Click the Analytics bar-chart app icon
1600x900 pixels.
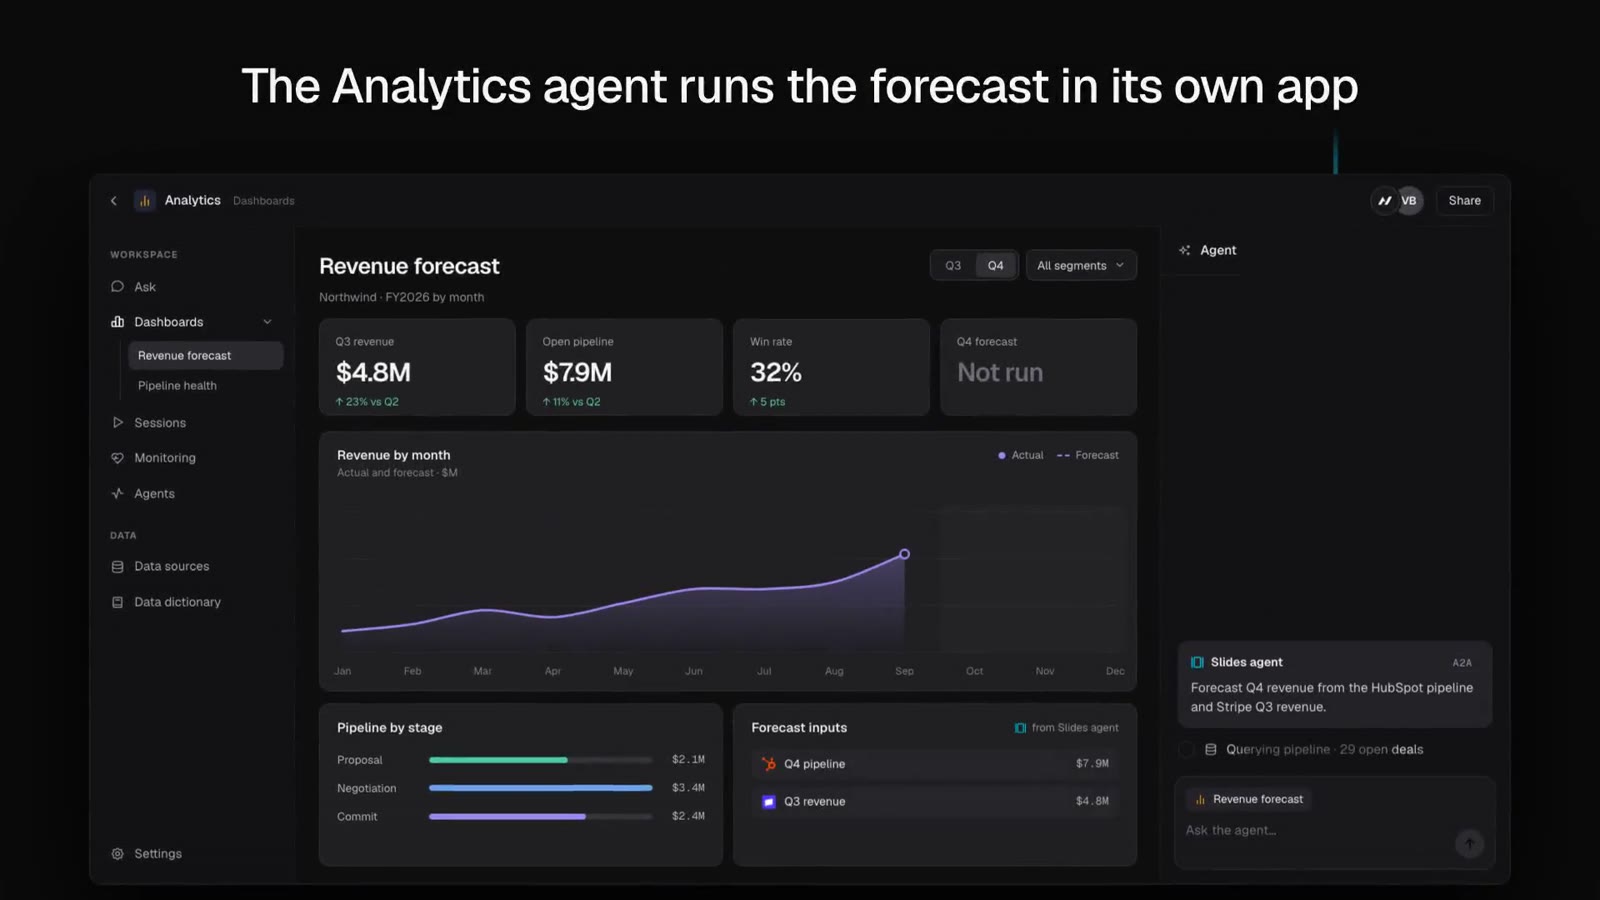point(145,201)
